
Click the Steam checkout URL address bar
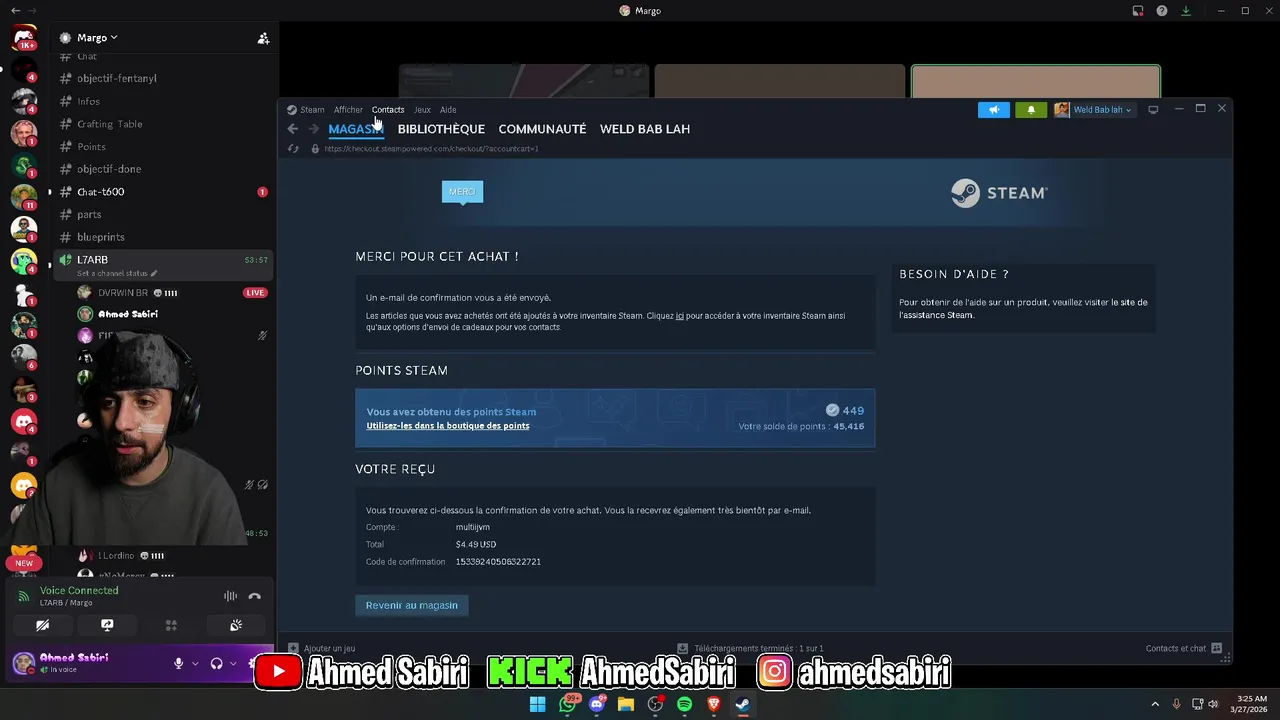click(431, 149)
